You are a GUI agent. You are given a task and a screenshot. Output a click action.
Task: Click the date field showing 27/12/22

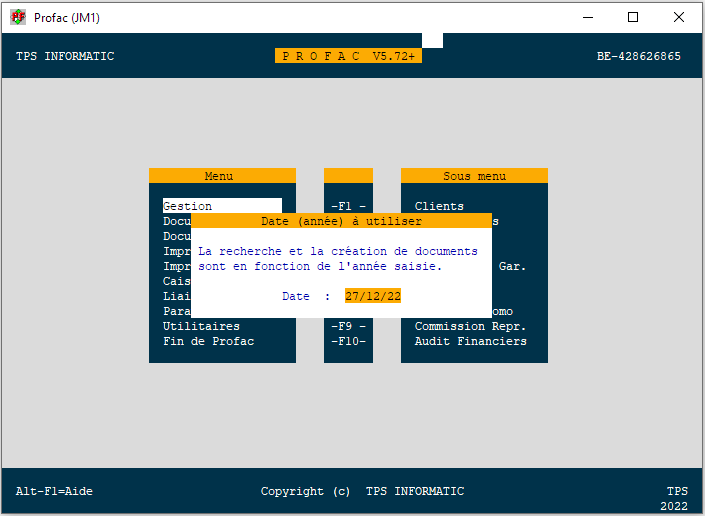coord(373,296)
